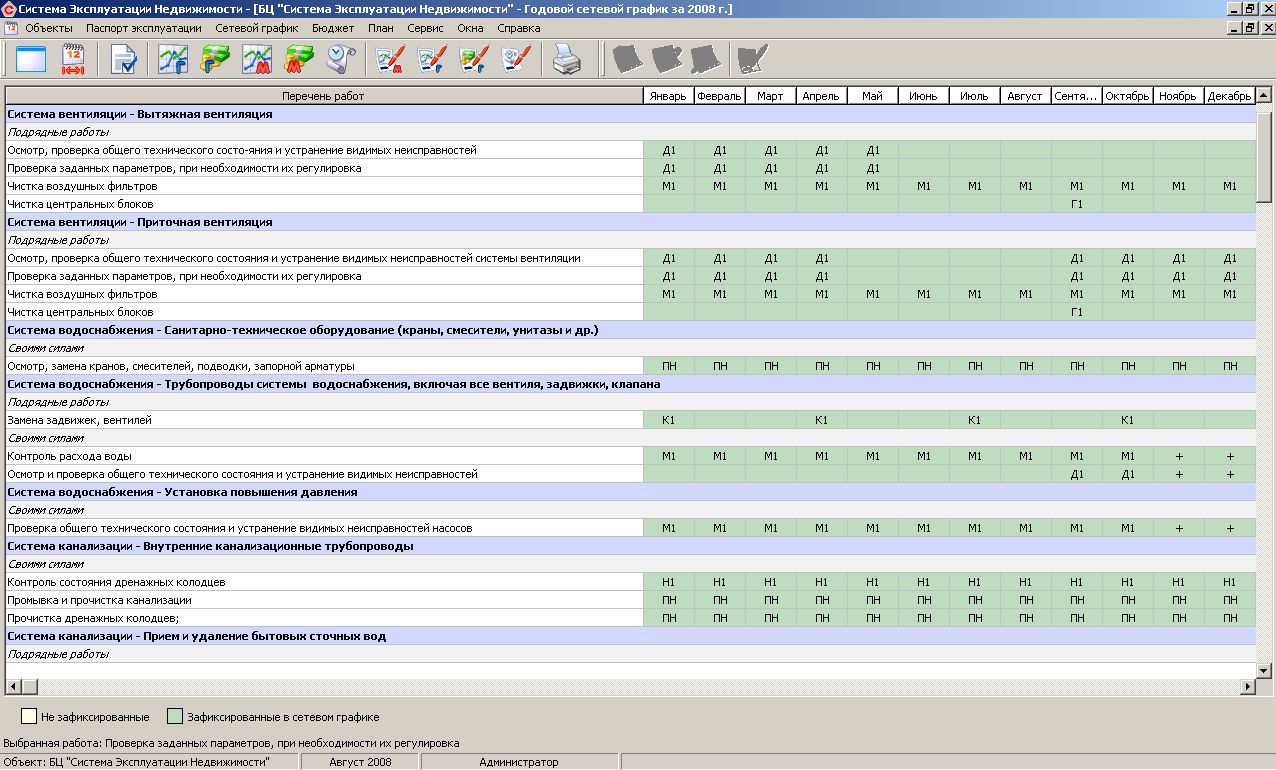The height and width of the screenshot is (770, 1276).
Task: Select the Проверка общего технического состояния насосов row
Action: click(324, 528)
